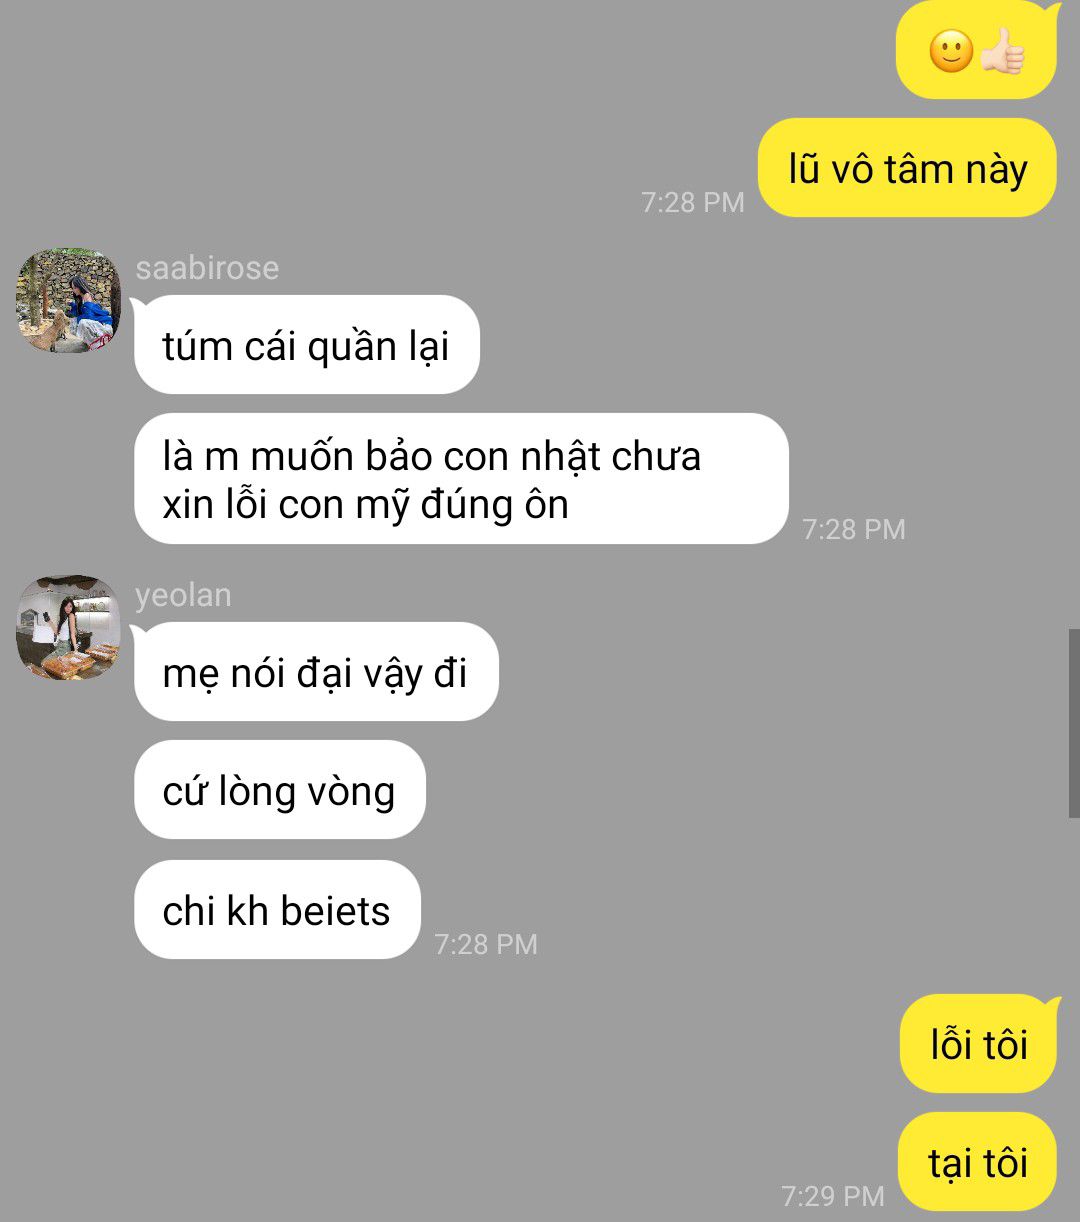Tap the smiley face emoji
Screen dimensions: 1080x1222
pyautogui.click(x=951, y=50)
